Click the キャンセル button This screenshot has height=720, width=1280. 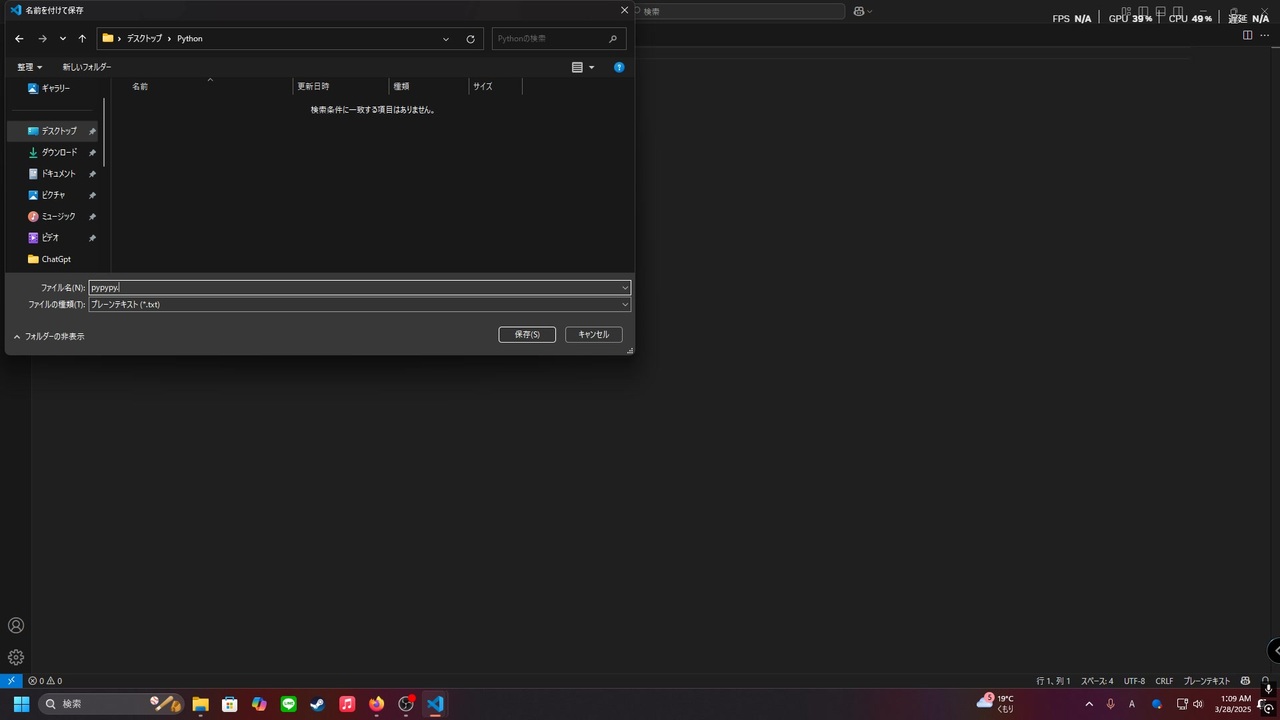pos(592,334)
